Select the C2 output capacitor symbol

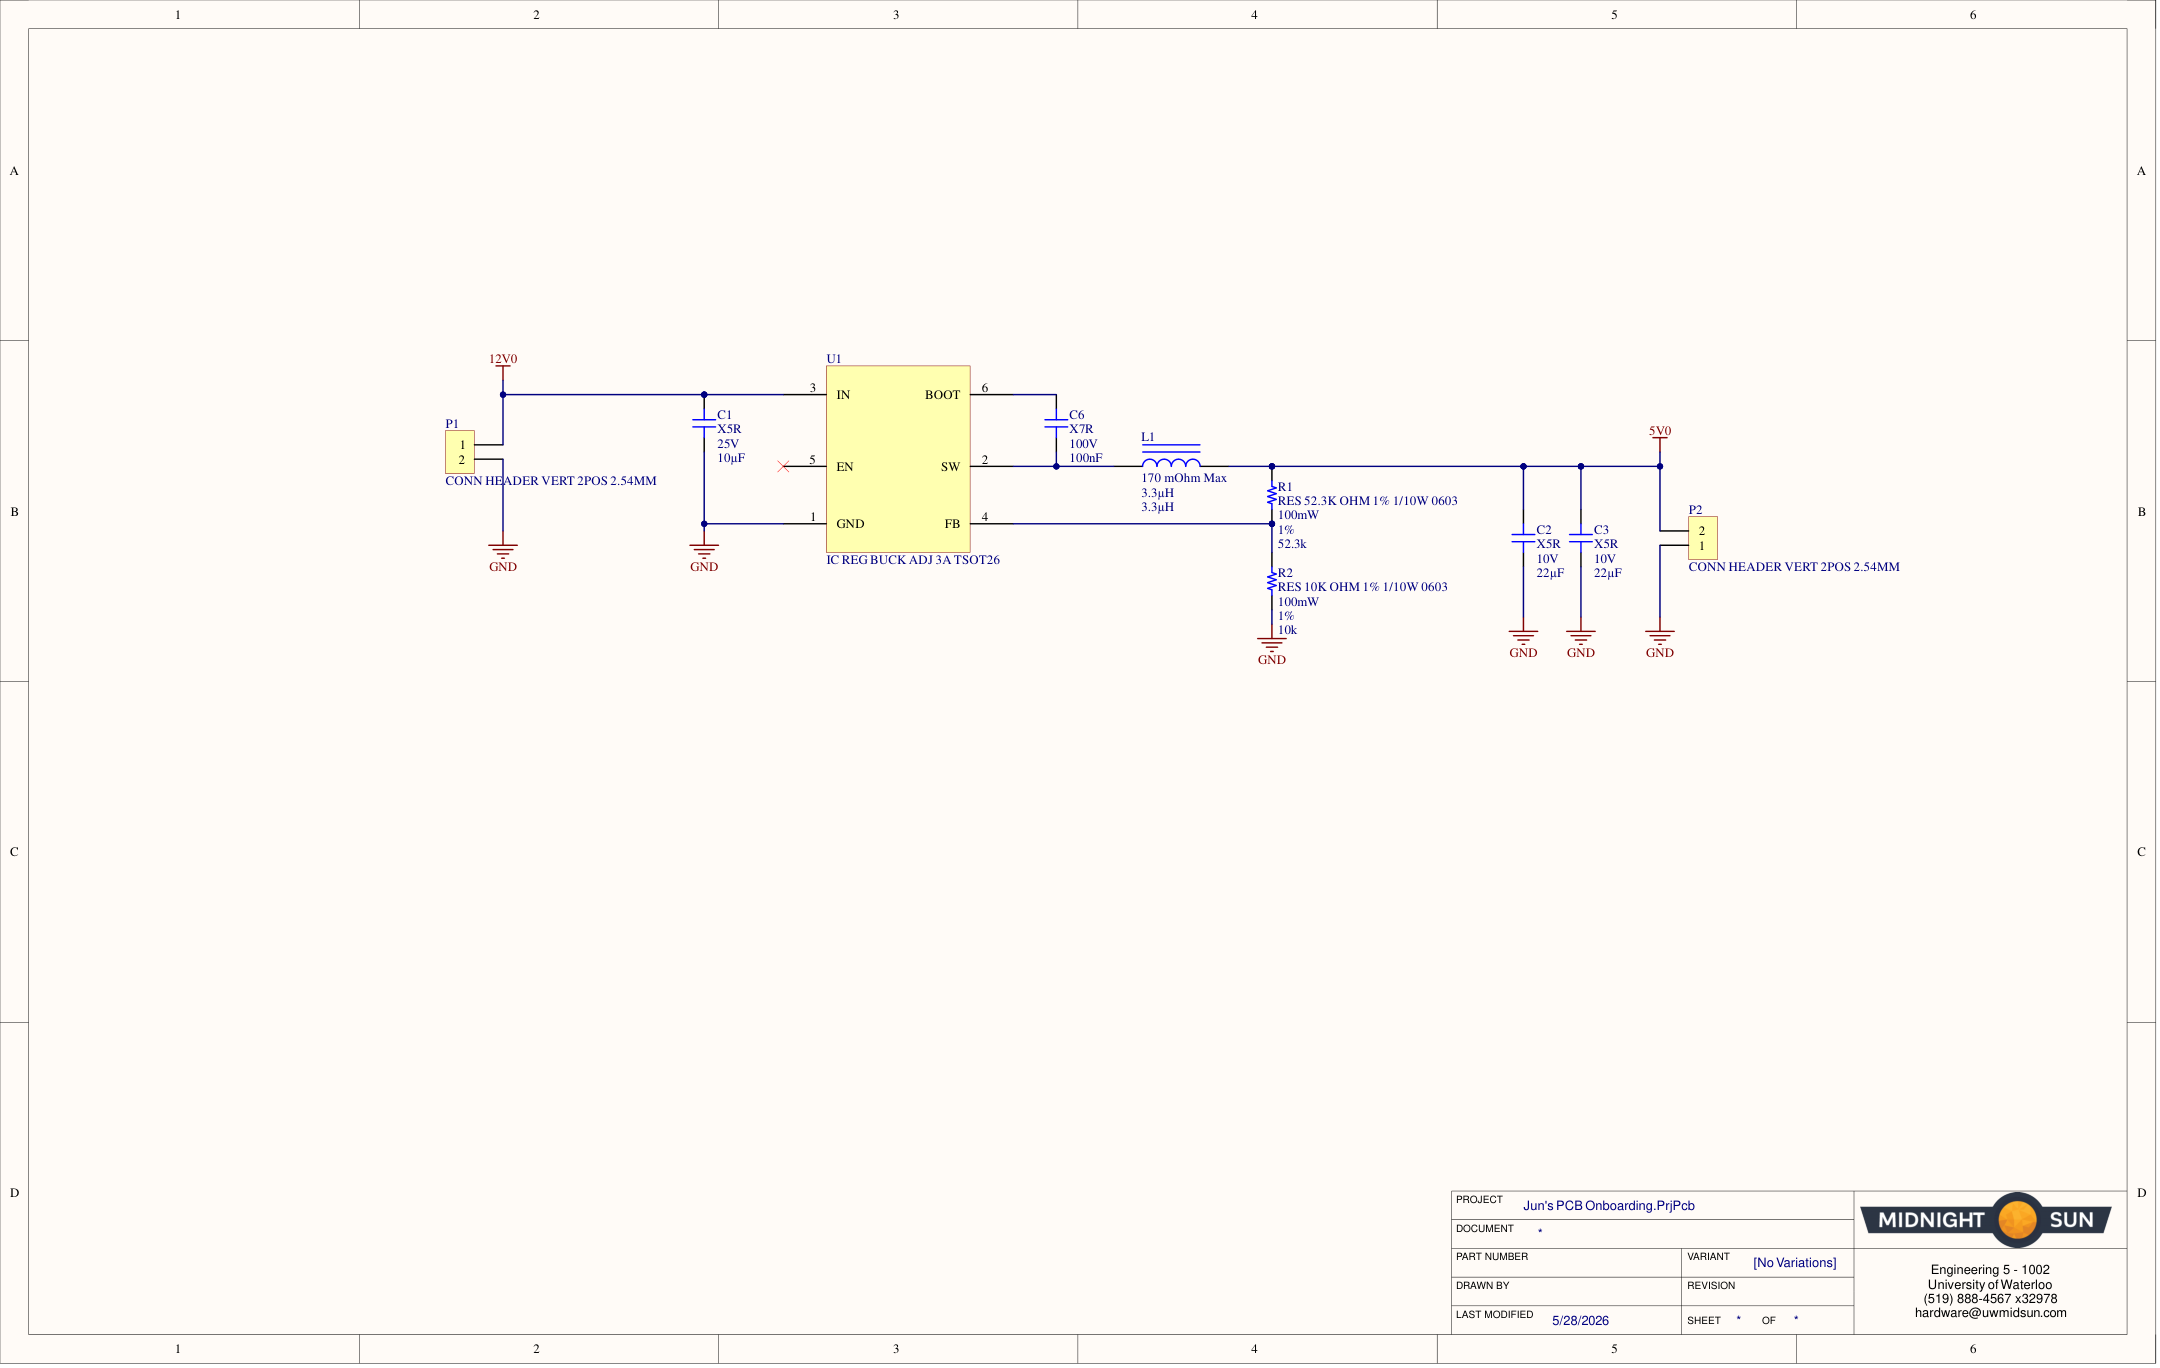pos(1524,539)
